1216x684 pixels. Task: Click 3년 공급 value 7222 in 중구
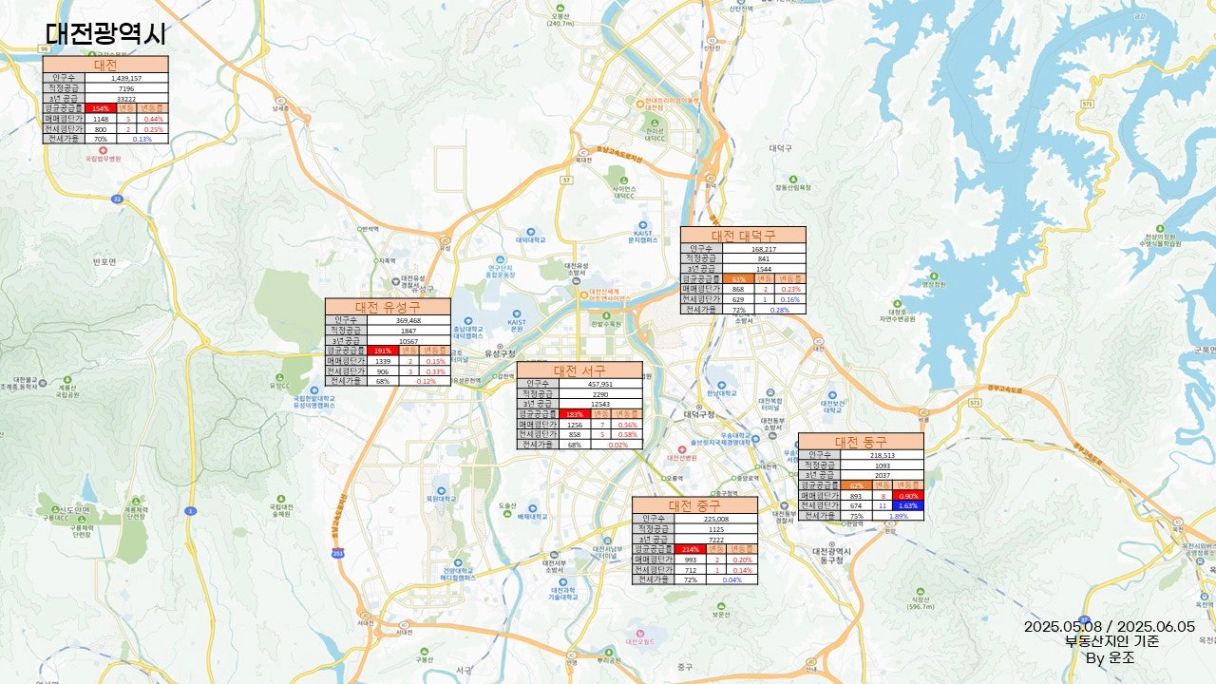tap(716, 539)
